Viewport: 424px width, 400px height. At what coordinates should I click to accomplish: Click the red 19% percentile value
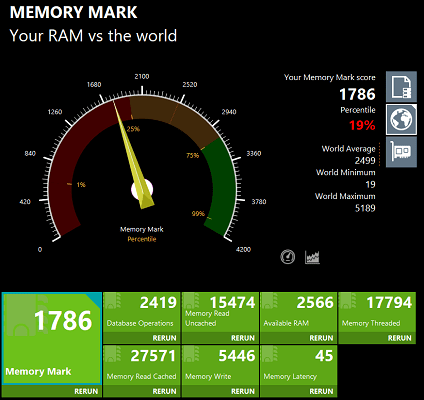point(362,126)
